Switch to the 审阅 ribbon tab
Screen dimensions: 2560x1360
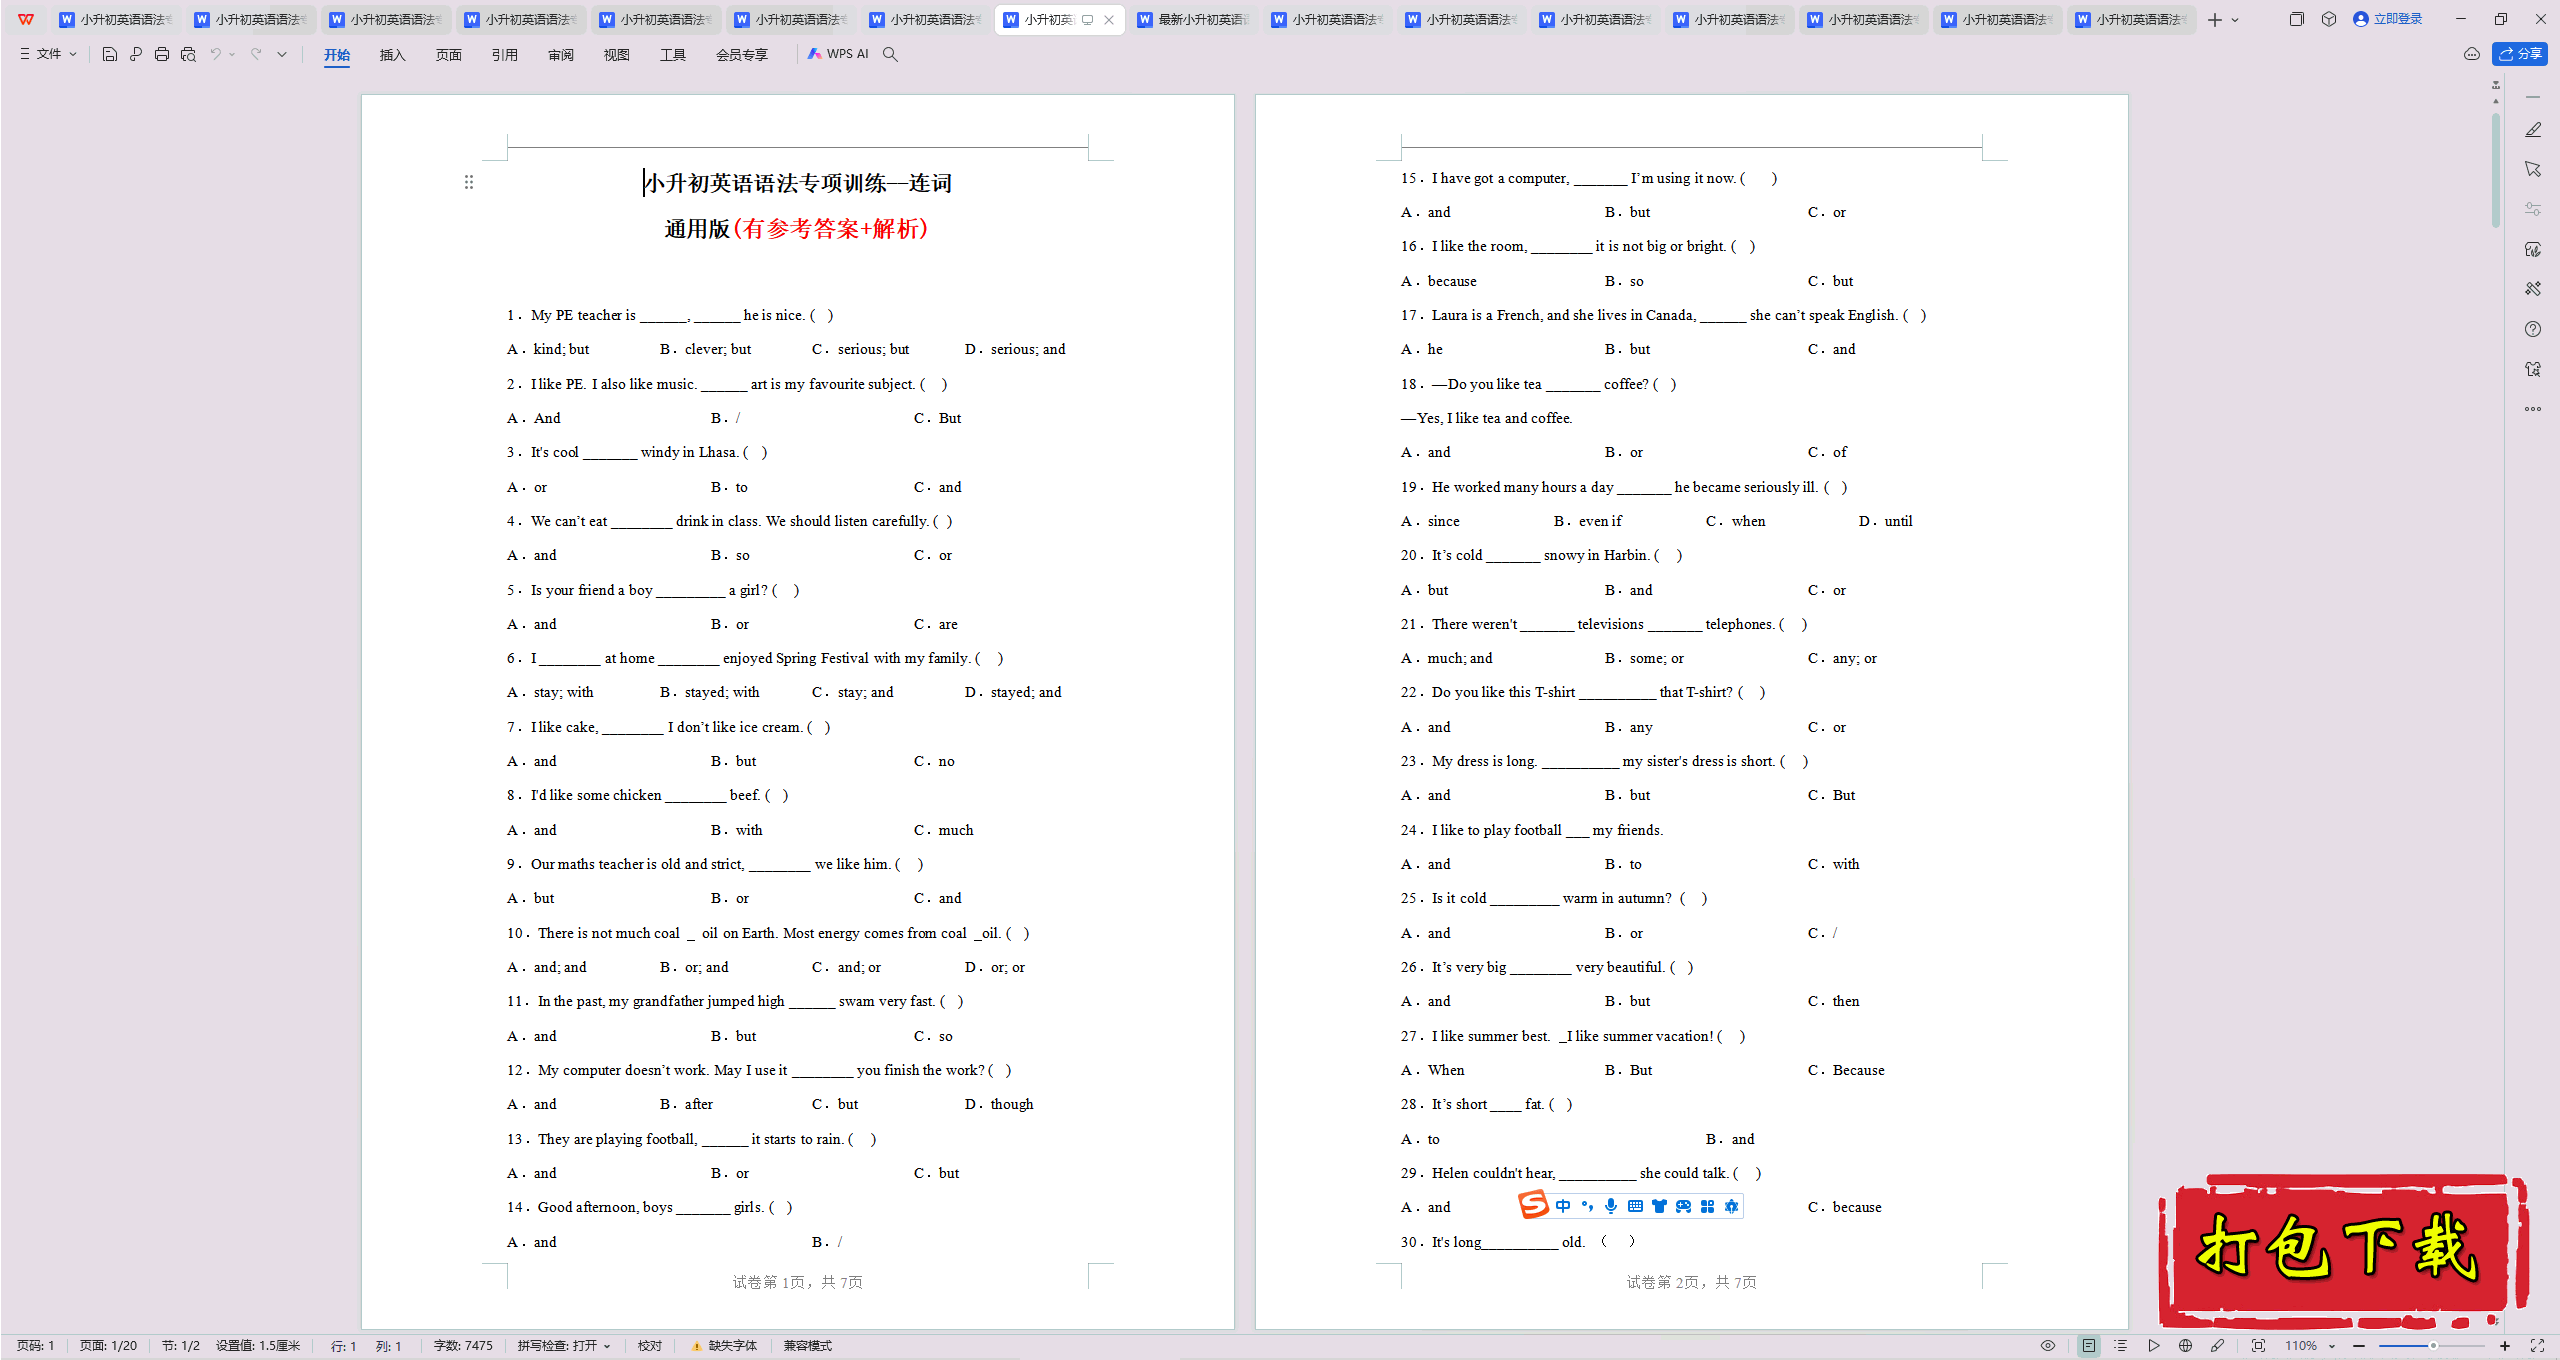click(x=560, y=55)
